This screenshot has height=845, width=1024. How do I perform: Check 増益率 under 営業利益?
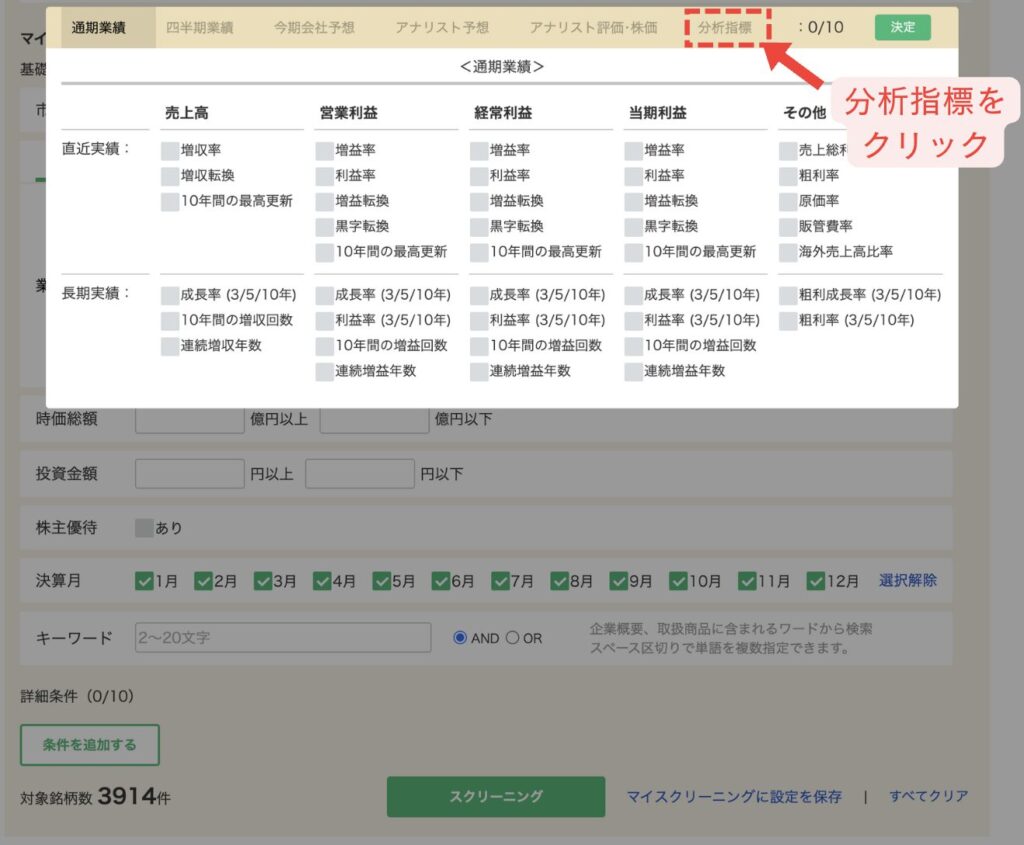[x=325, y=151]
